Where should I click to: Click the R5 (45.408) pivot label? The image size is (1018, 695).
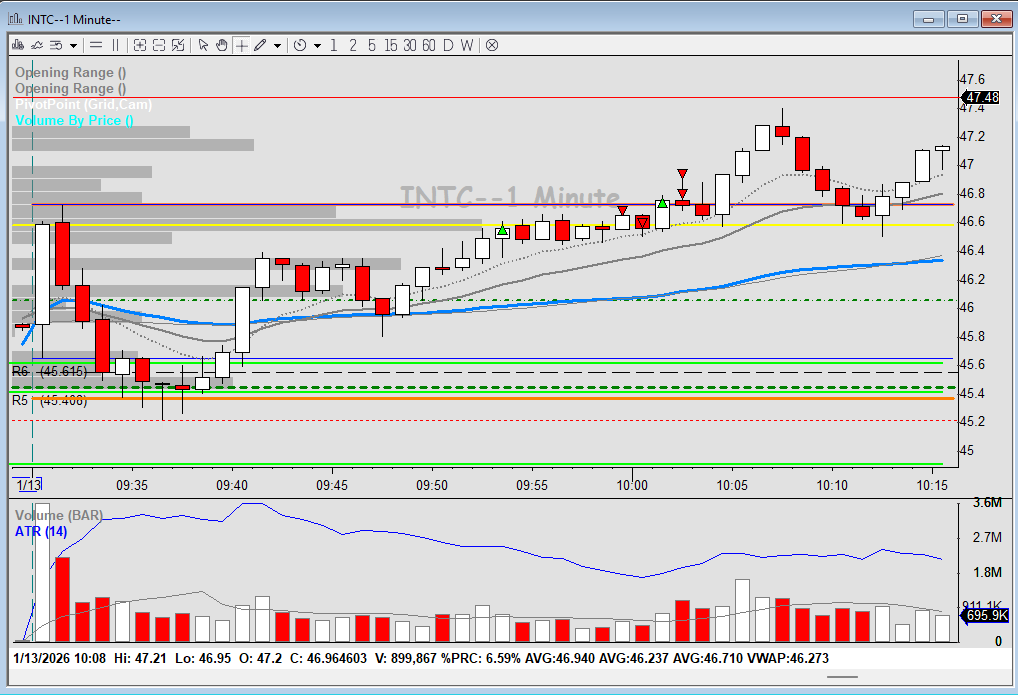tap(49, 400)
